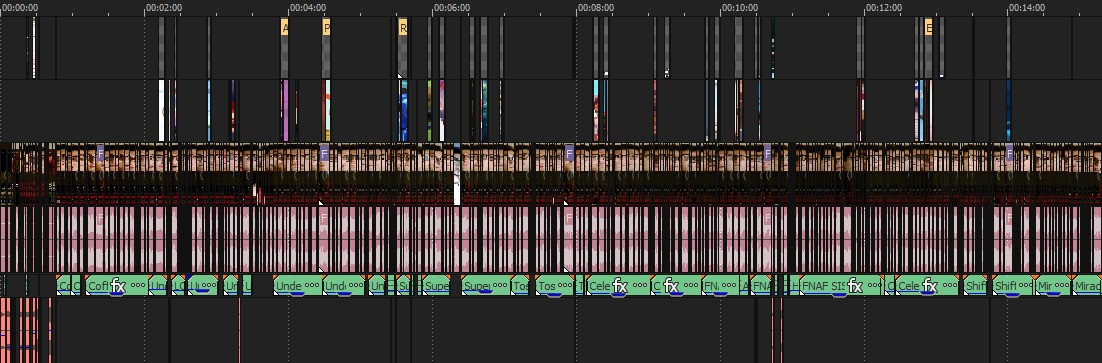Select the orange clip labeled P
Viewport: 1102px width, 363px height.
click(326, 28)
